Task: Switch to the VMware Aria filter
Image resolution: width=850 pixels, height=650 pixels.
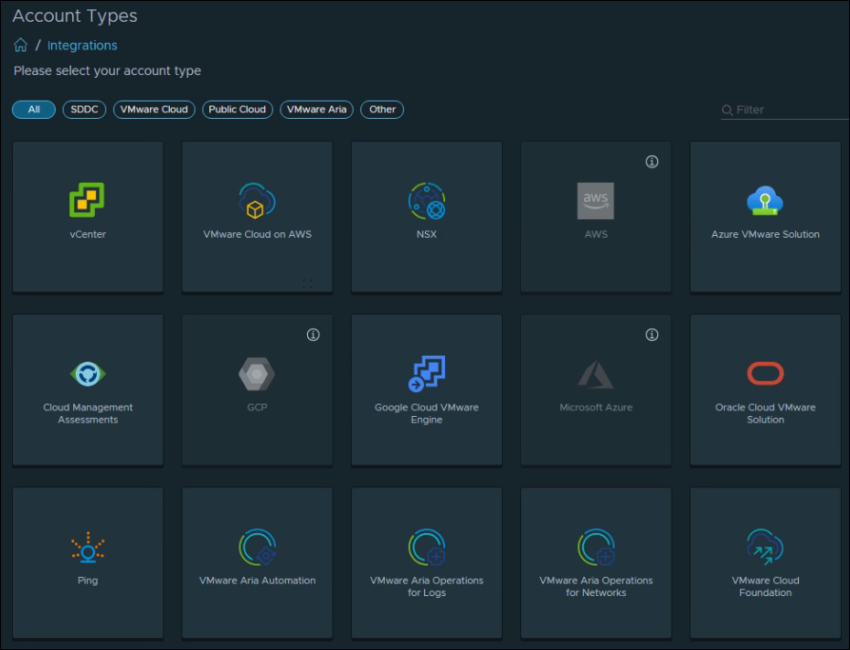Action: pyautogui.click(x=316, y=110)
